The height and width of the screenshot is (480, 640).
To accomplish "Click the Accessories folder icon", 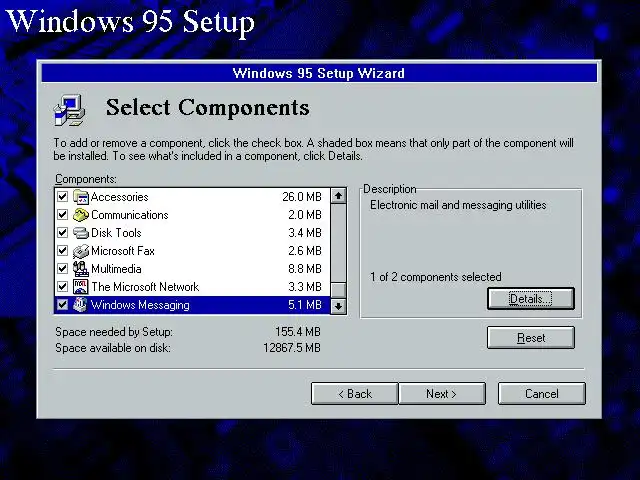I will point(81,197).
